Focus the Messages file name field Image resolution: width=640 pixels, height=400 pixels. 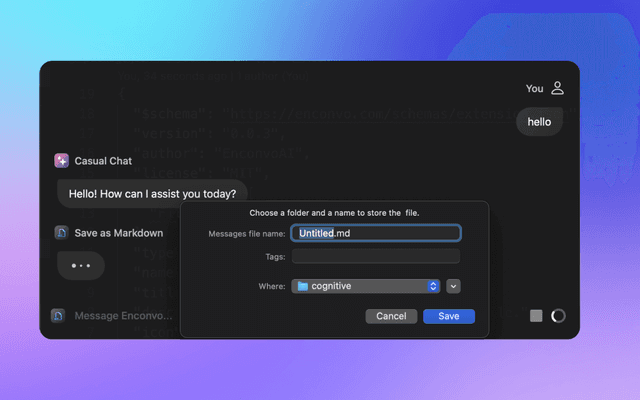(376, 233)
